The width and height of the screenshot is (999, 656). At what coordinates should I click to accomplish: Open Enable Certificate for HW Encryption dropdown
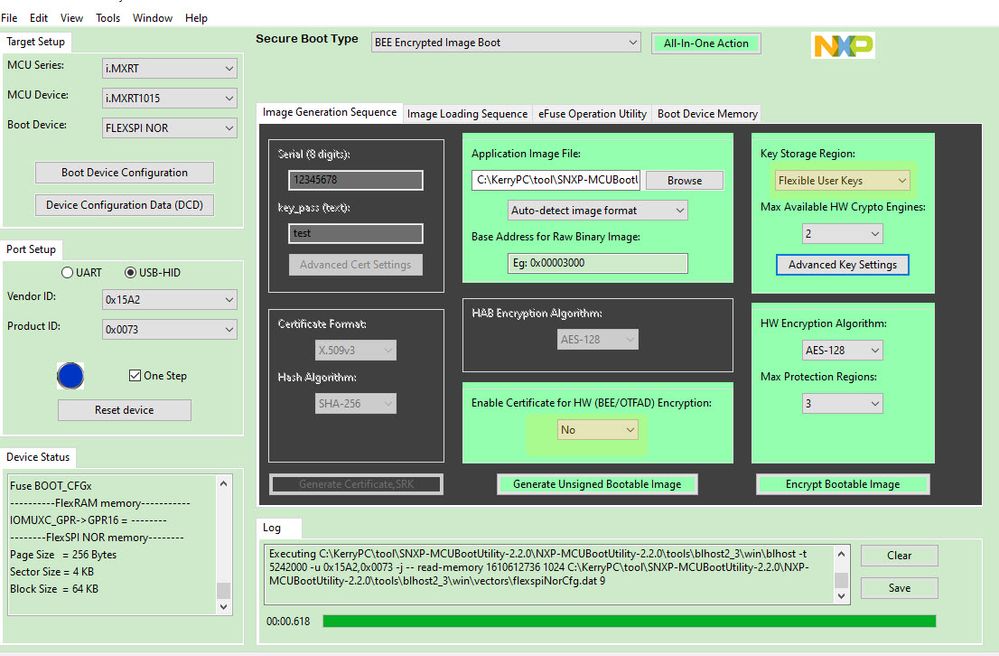597,430
